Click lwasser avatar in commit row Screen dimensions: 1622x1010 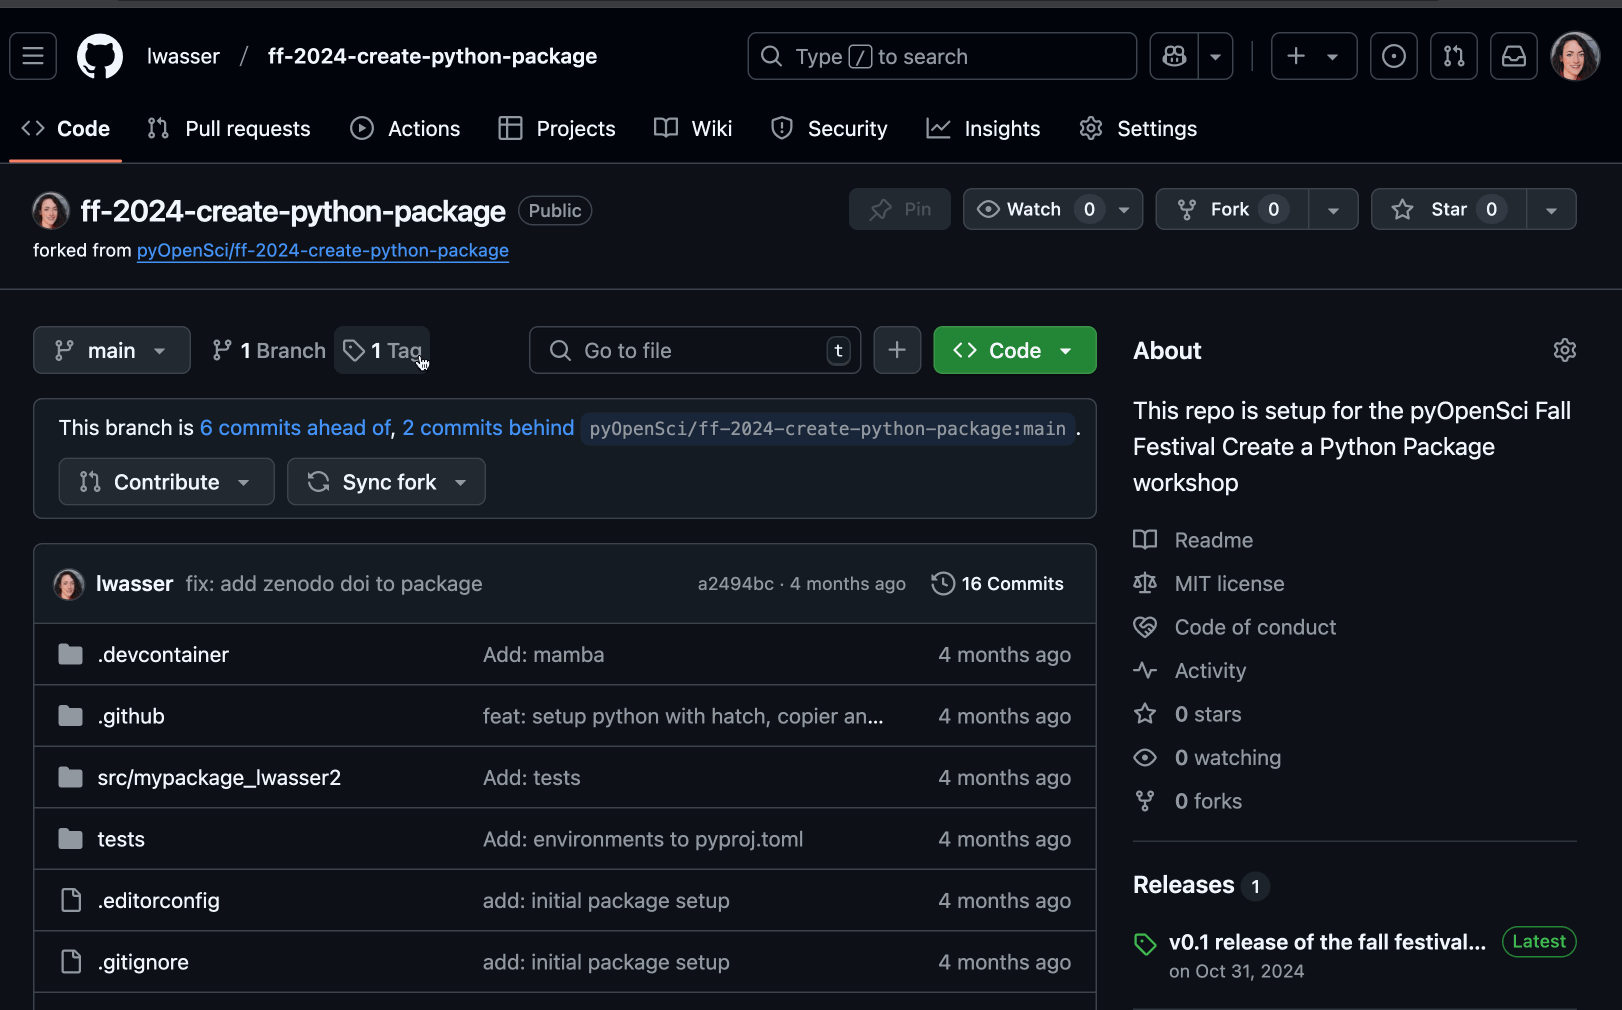point(68,584)
